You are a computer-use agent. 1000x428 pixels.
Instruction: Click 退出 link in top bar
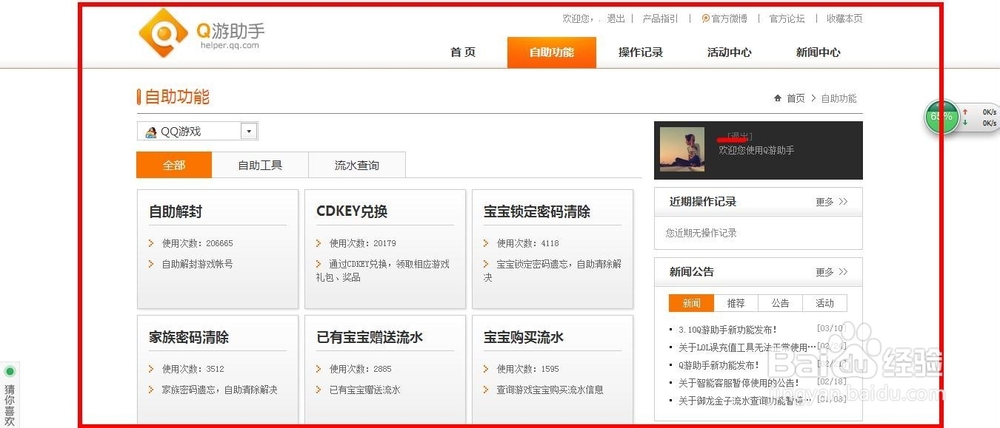pos(616,19)
